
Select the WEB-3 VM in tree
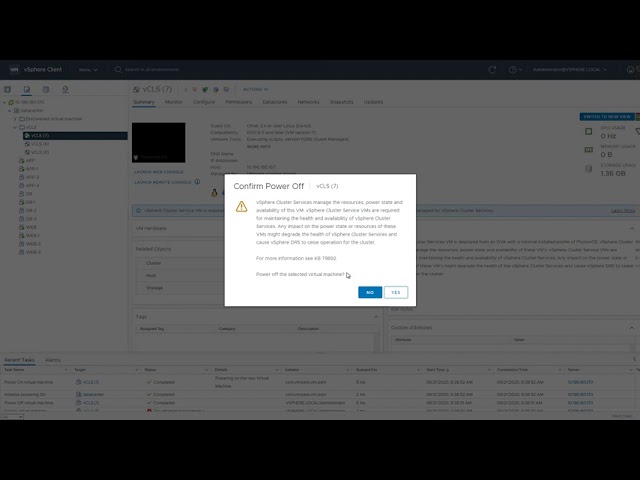tap(33, 252)
